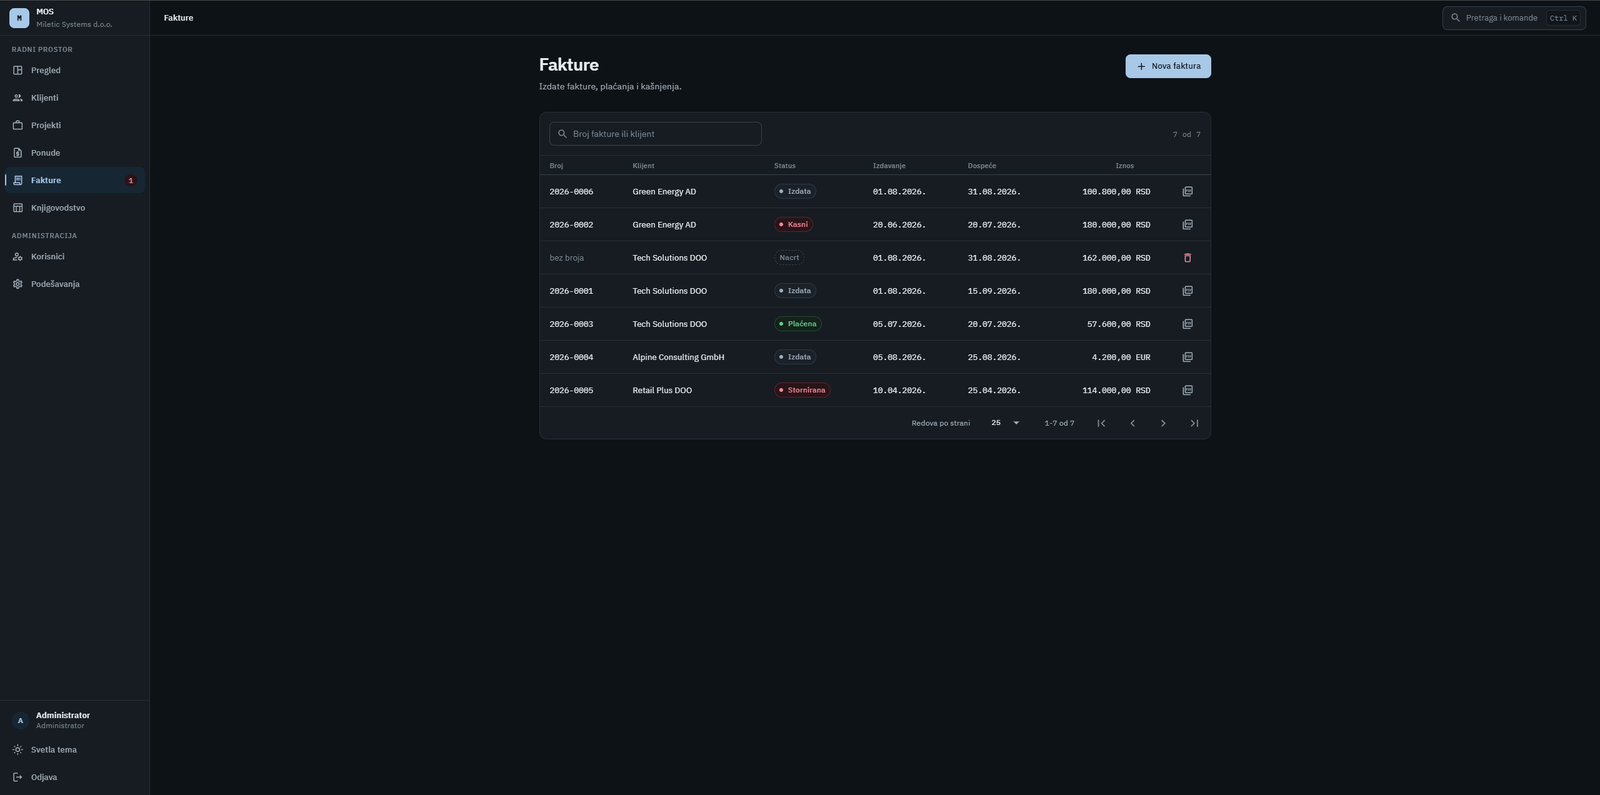Click the Odjava logout arrow icon

[x=17, y=777]
